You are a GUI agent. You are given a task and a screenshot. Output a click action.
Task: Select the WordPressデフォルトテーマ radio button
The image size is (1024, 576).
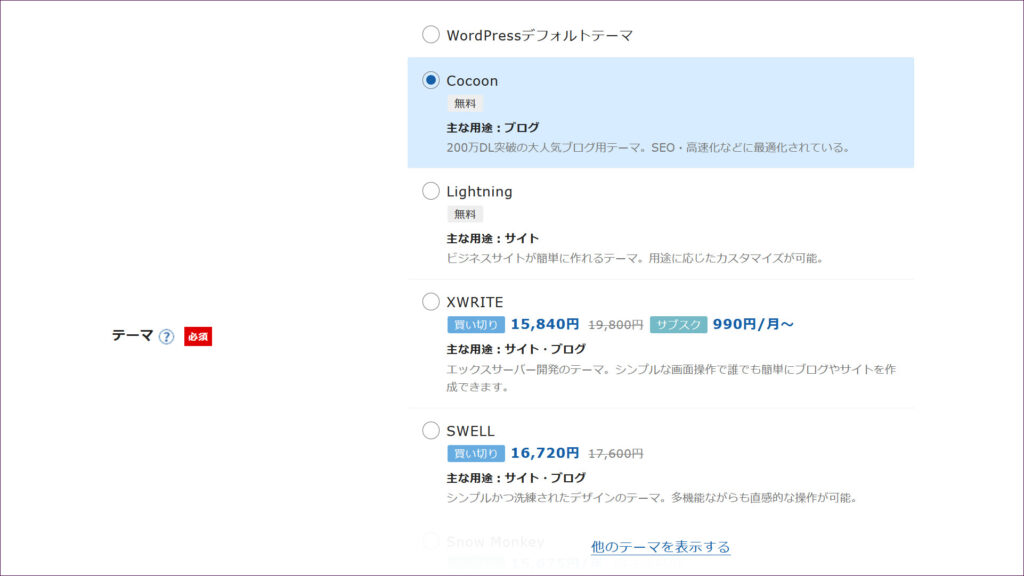point(431,35)
